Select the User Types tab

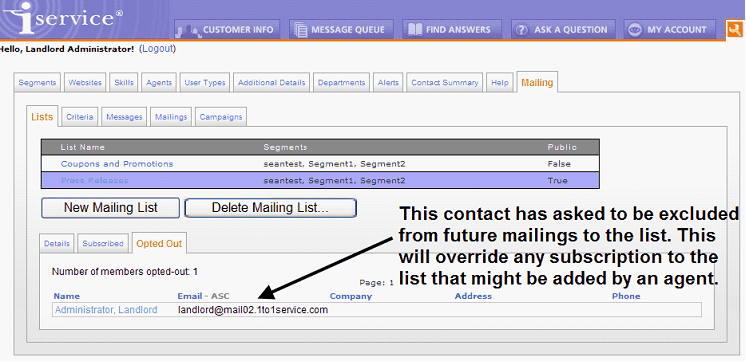205,82
